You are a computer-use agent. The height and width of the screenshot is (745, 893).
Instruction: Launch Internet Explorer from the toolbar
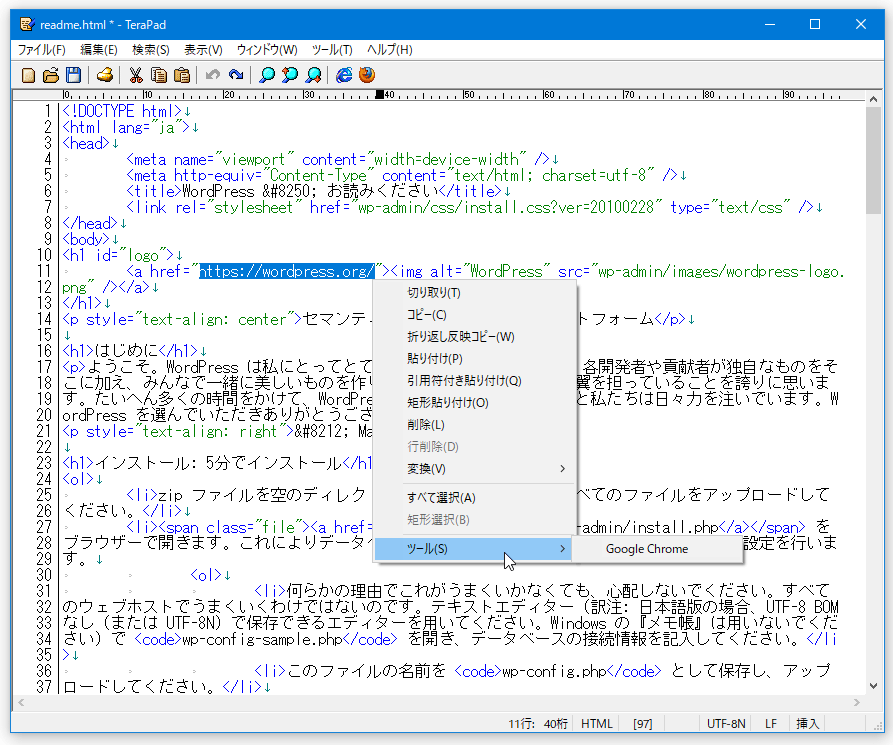coord(344,75)
